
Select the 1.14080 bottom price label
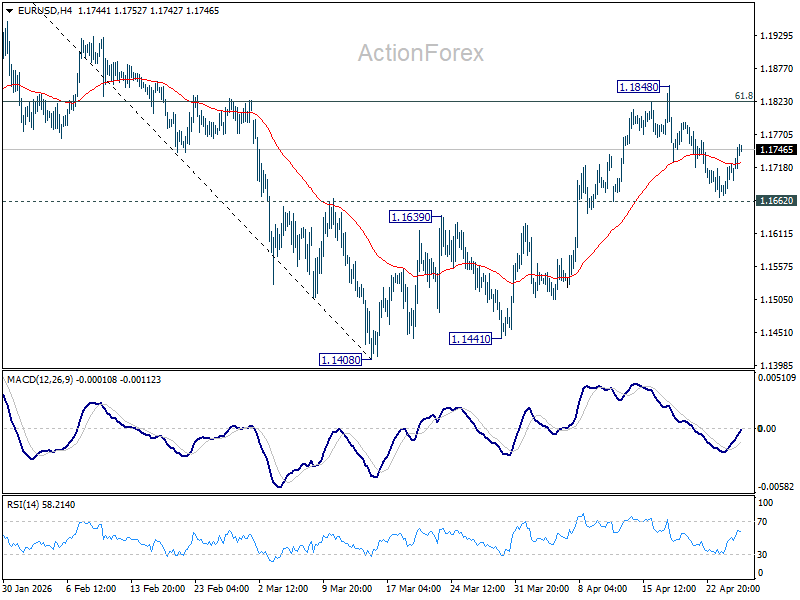pyautogui.click(x=341, y=358)
